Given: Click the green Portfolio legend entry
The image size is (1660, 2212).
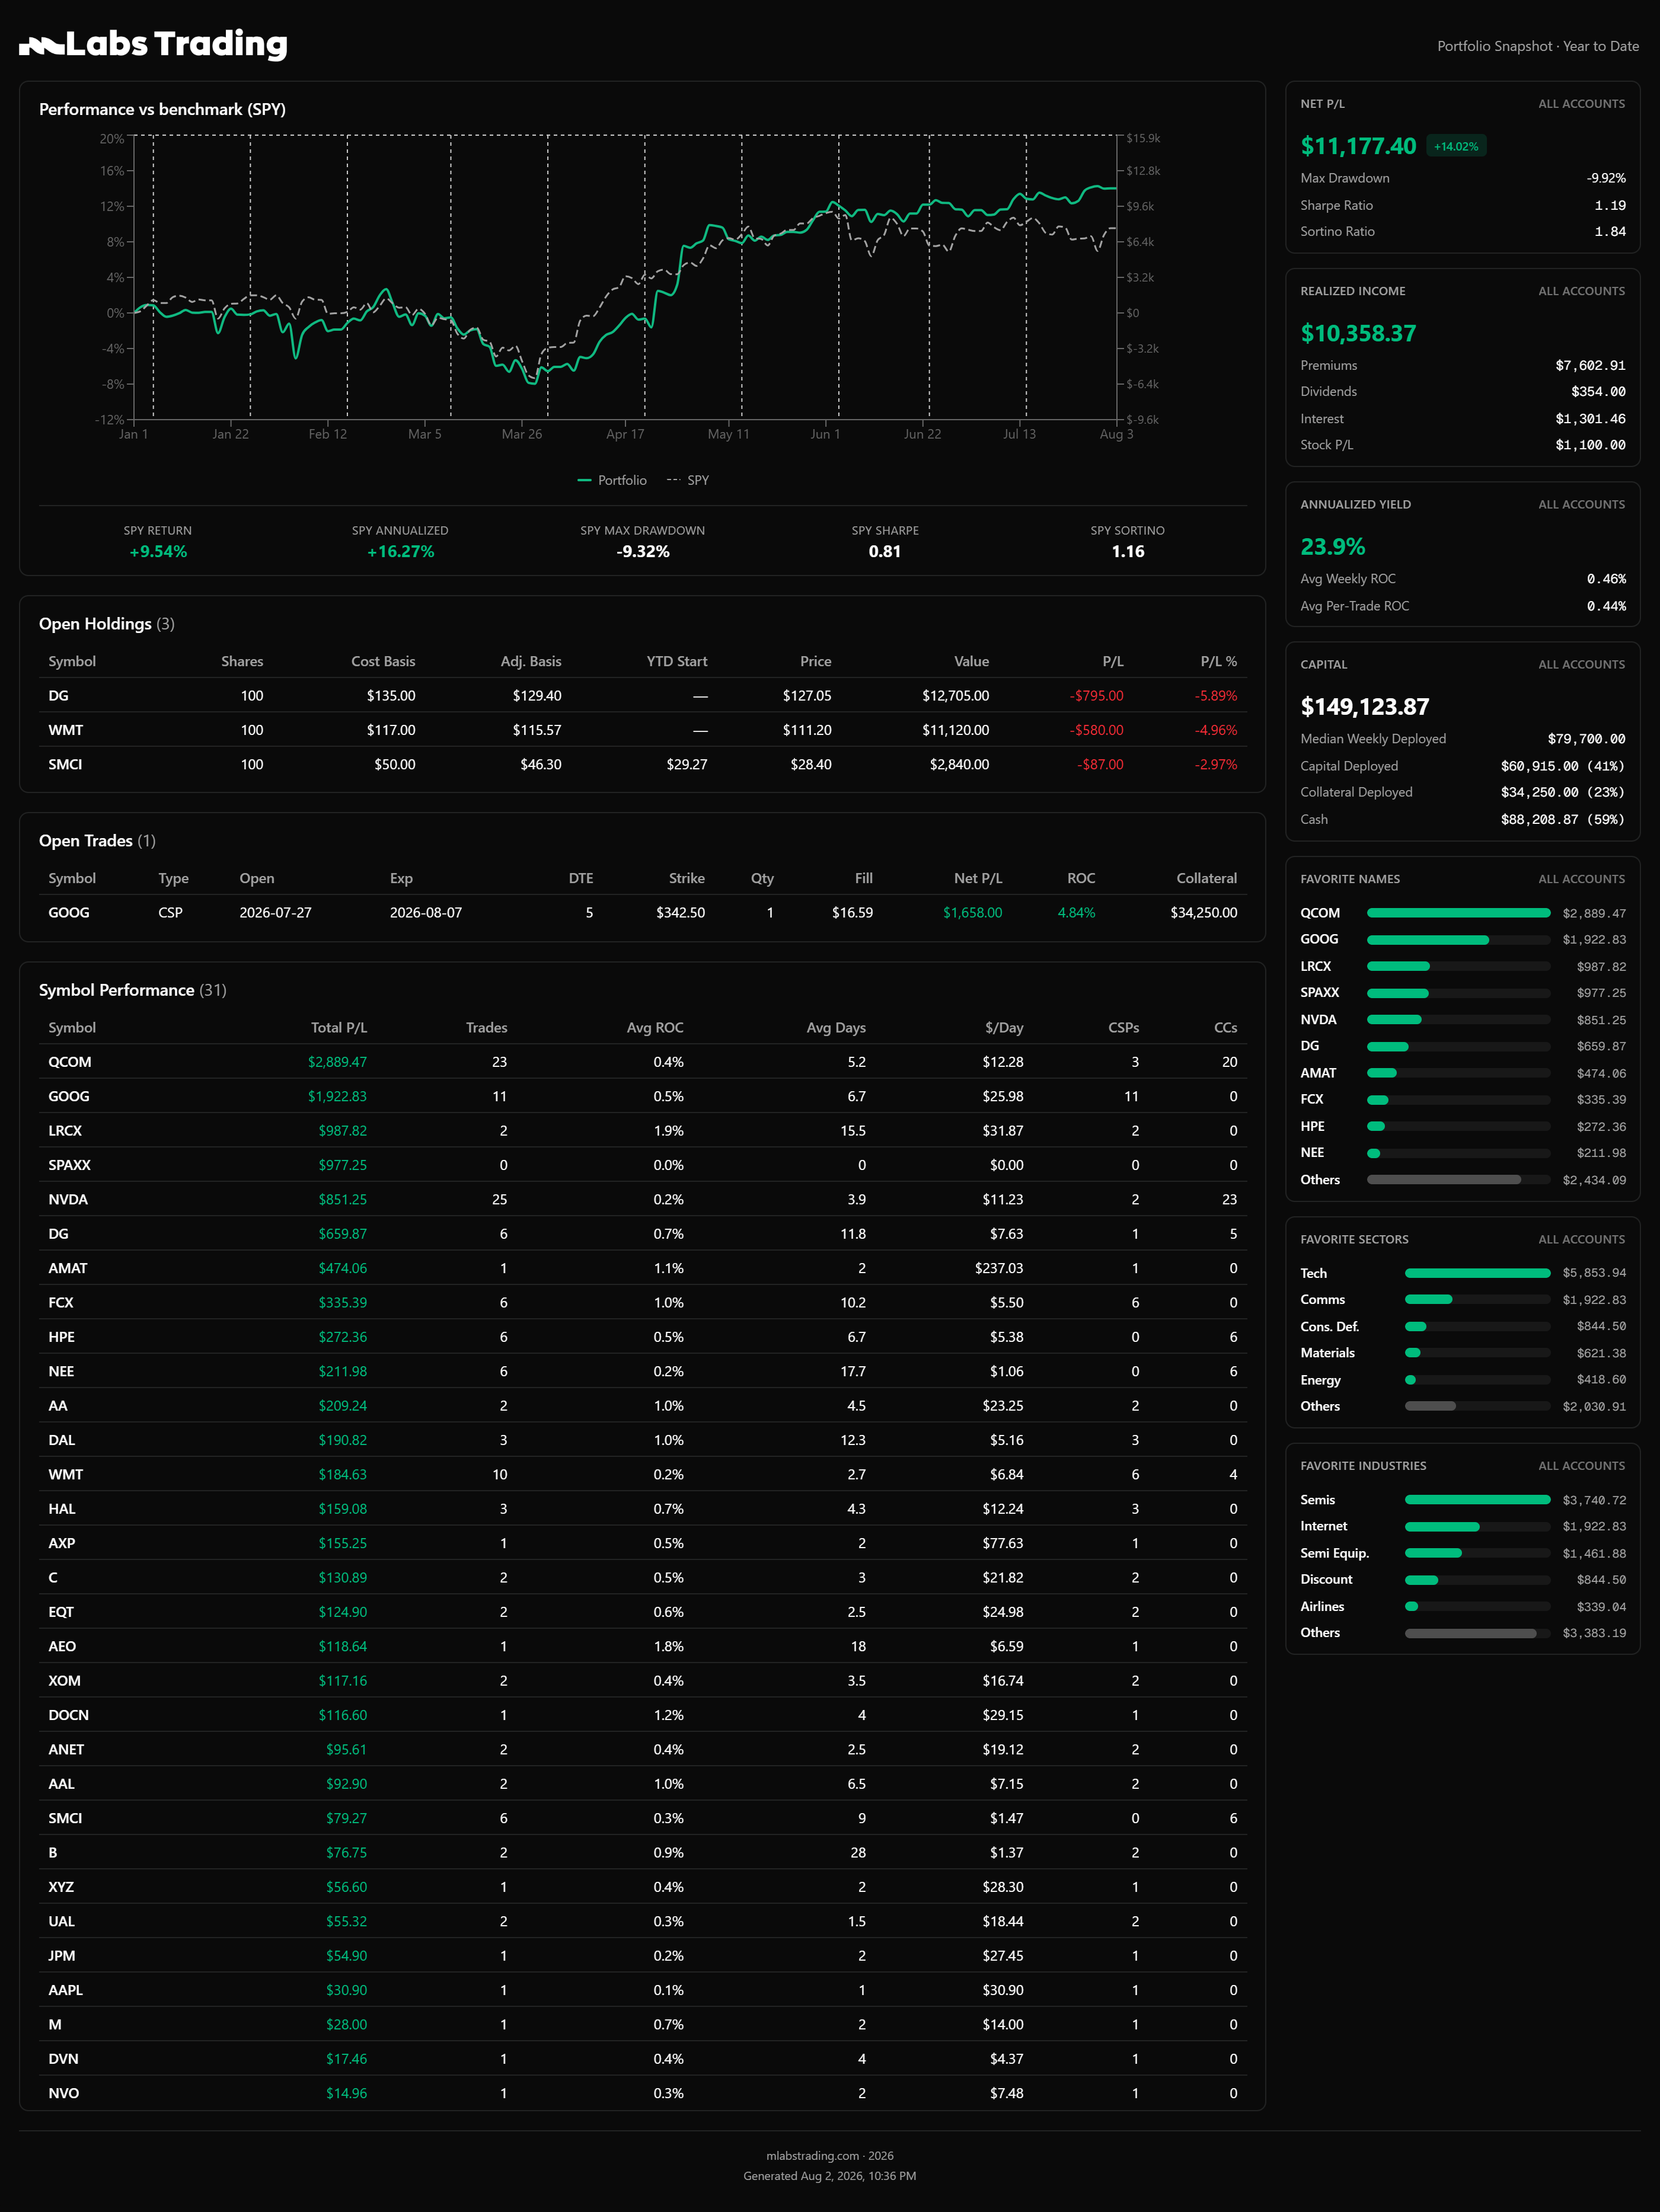Looking at the screenshot, I should (x=612, y=480).
